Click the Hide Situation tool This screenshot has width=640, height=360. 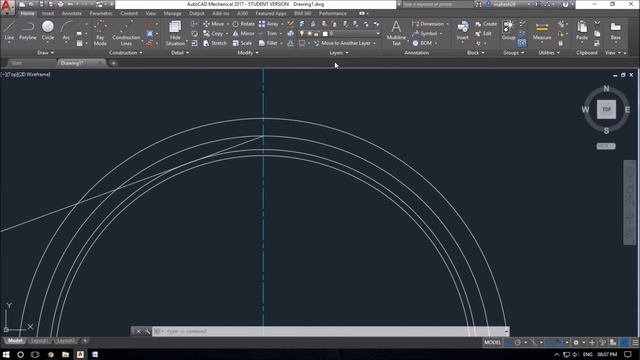tap(175, 33)
